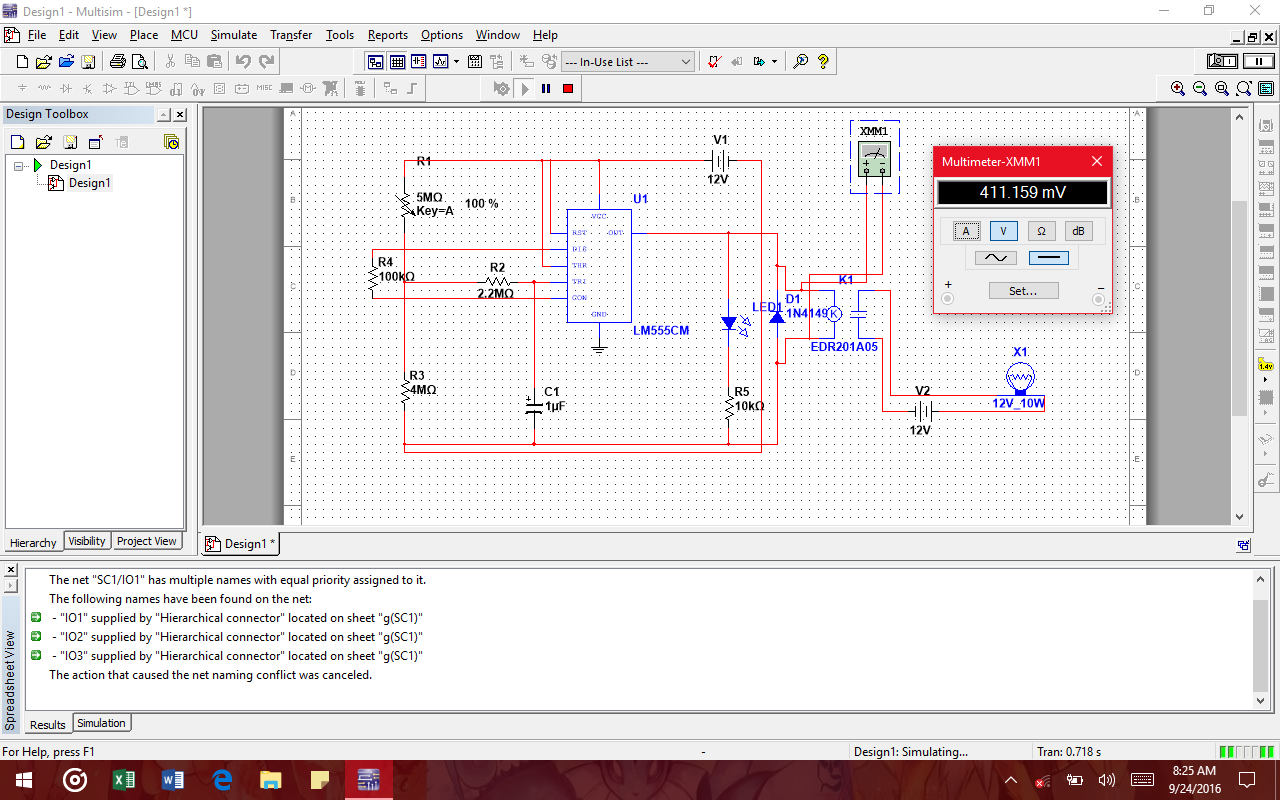The width and height of the screenshot is (1280, 800).
Task: Open the In-Use List dropdown
Action: (628, 62)
